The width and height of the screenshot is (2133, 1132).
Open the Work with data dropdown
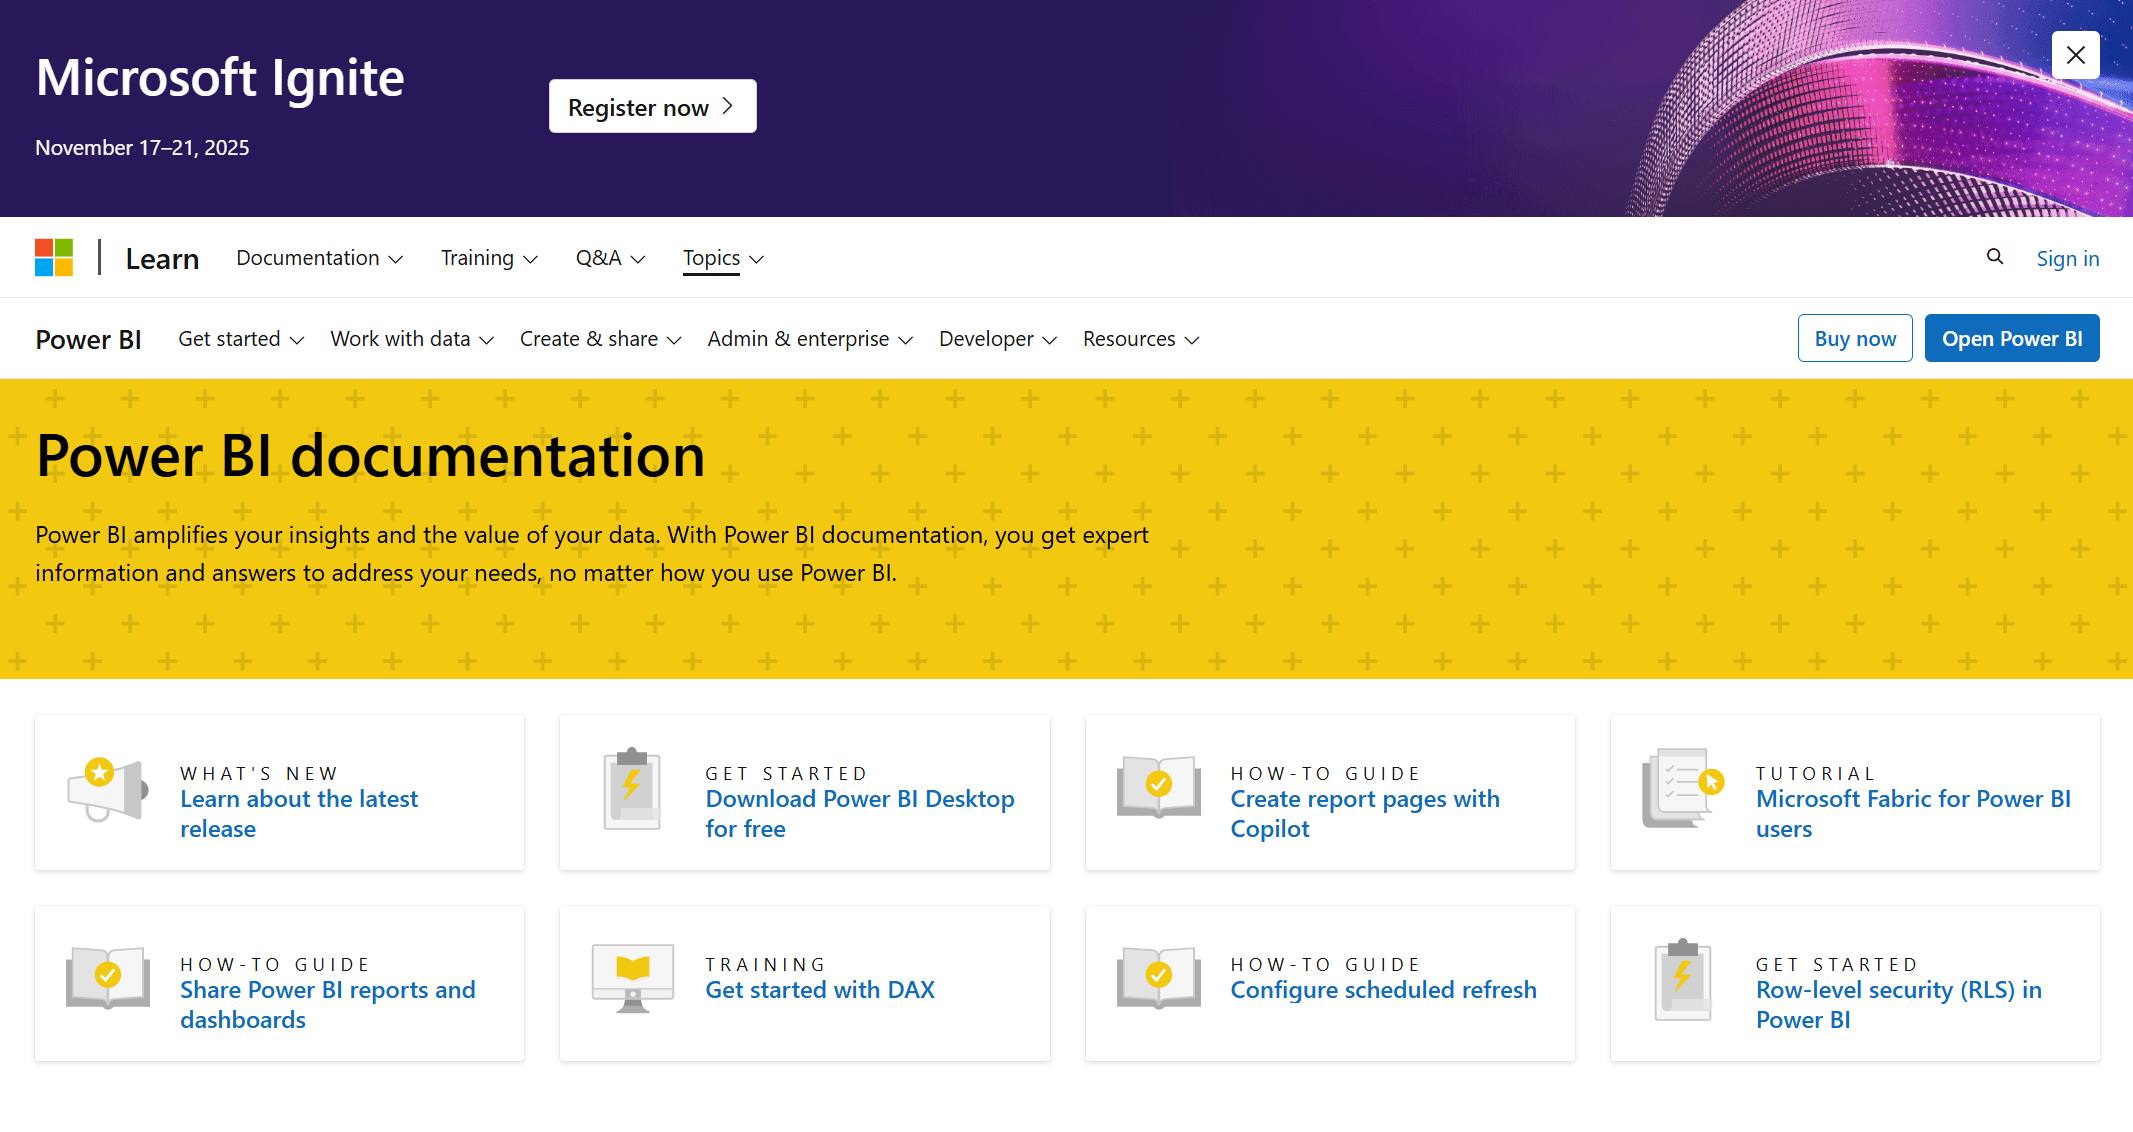(411, 339)
